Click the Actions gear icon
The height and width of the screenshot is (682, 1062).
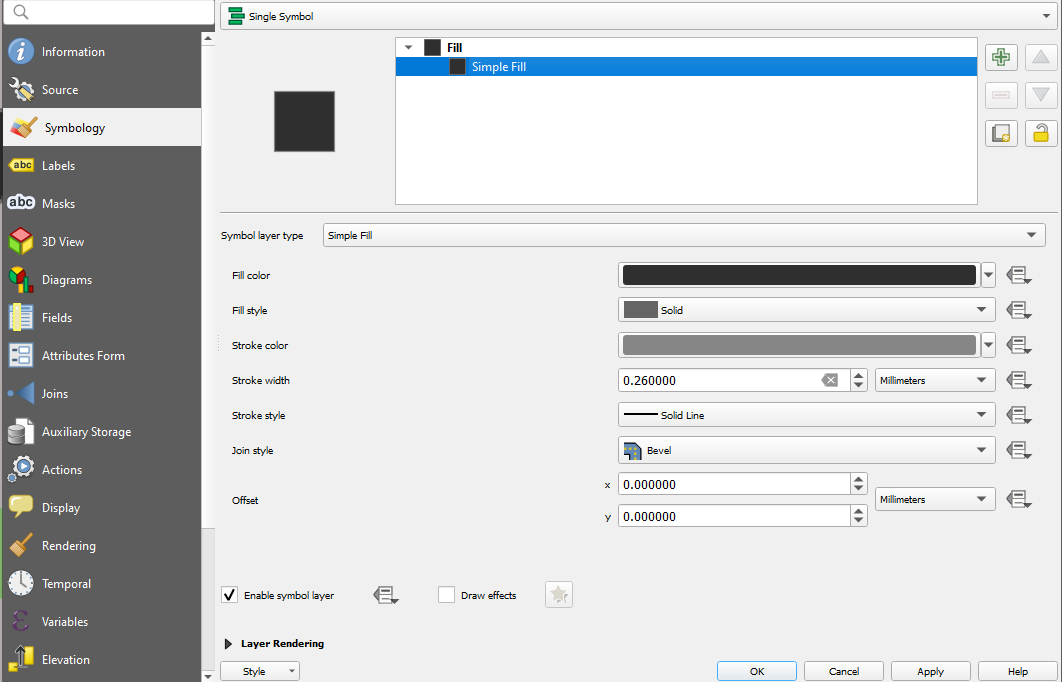21,469
